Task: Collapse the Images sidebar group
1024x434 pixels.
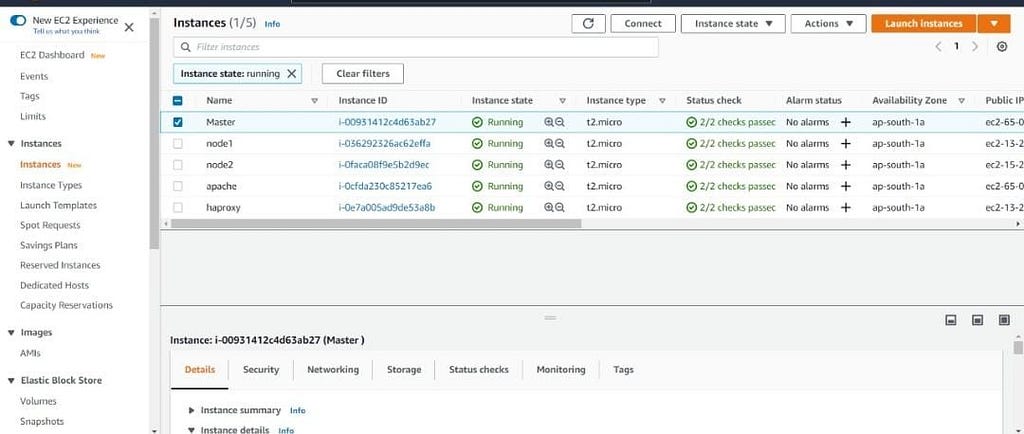Action: click(x=11, y=333)
